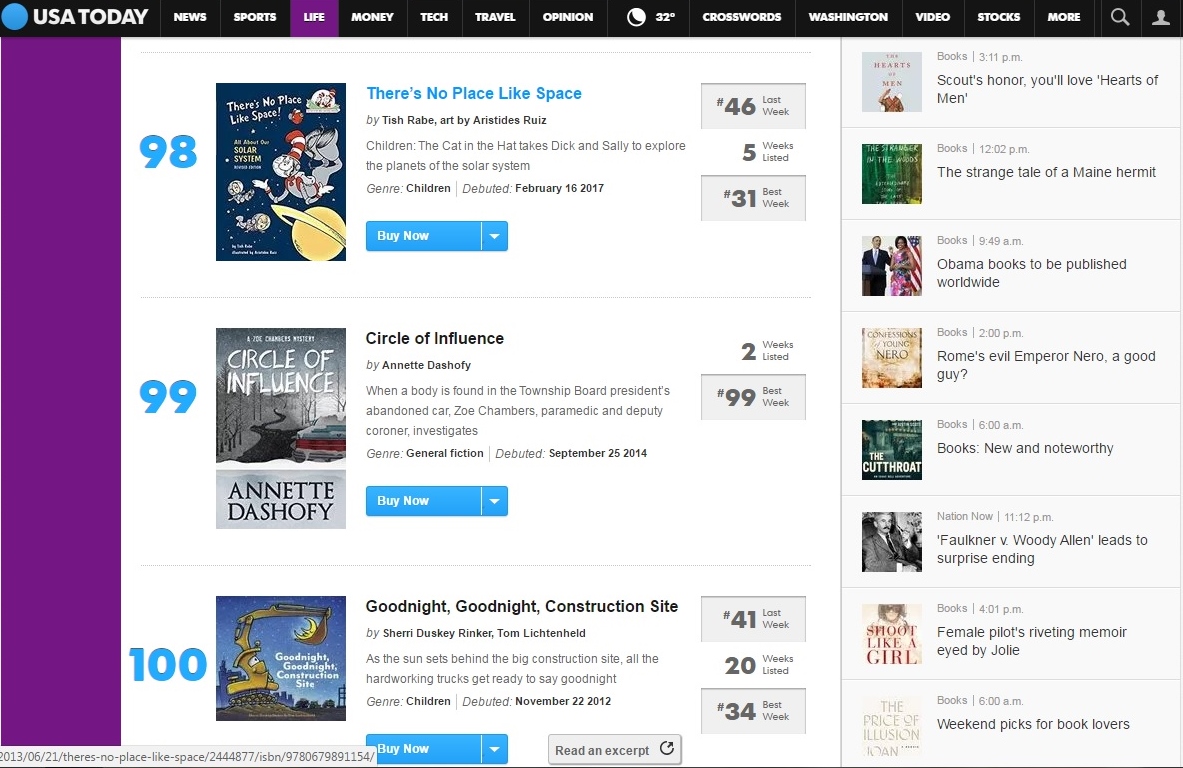This screenshot has width=1183, height=768.
Task: Open 'Female pilot's riveting memoir' article
Action: pos(1031,641)
